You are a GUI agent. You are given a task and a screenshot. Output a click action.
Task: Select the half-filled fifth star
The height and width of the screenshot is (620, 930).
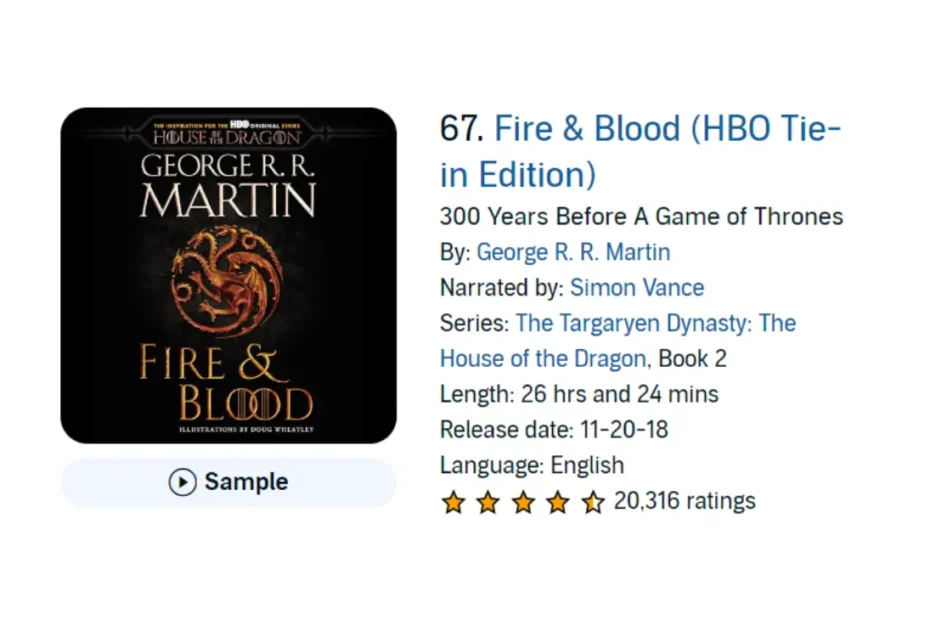coord(592,502)
